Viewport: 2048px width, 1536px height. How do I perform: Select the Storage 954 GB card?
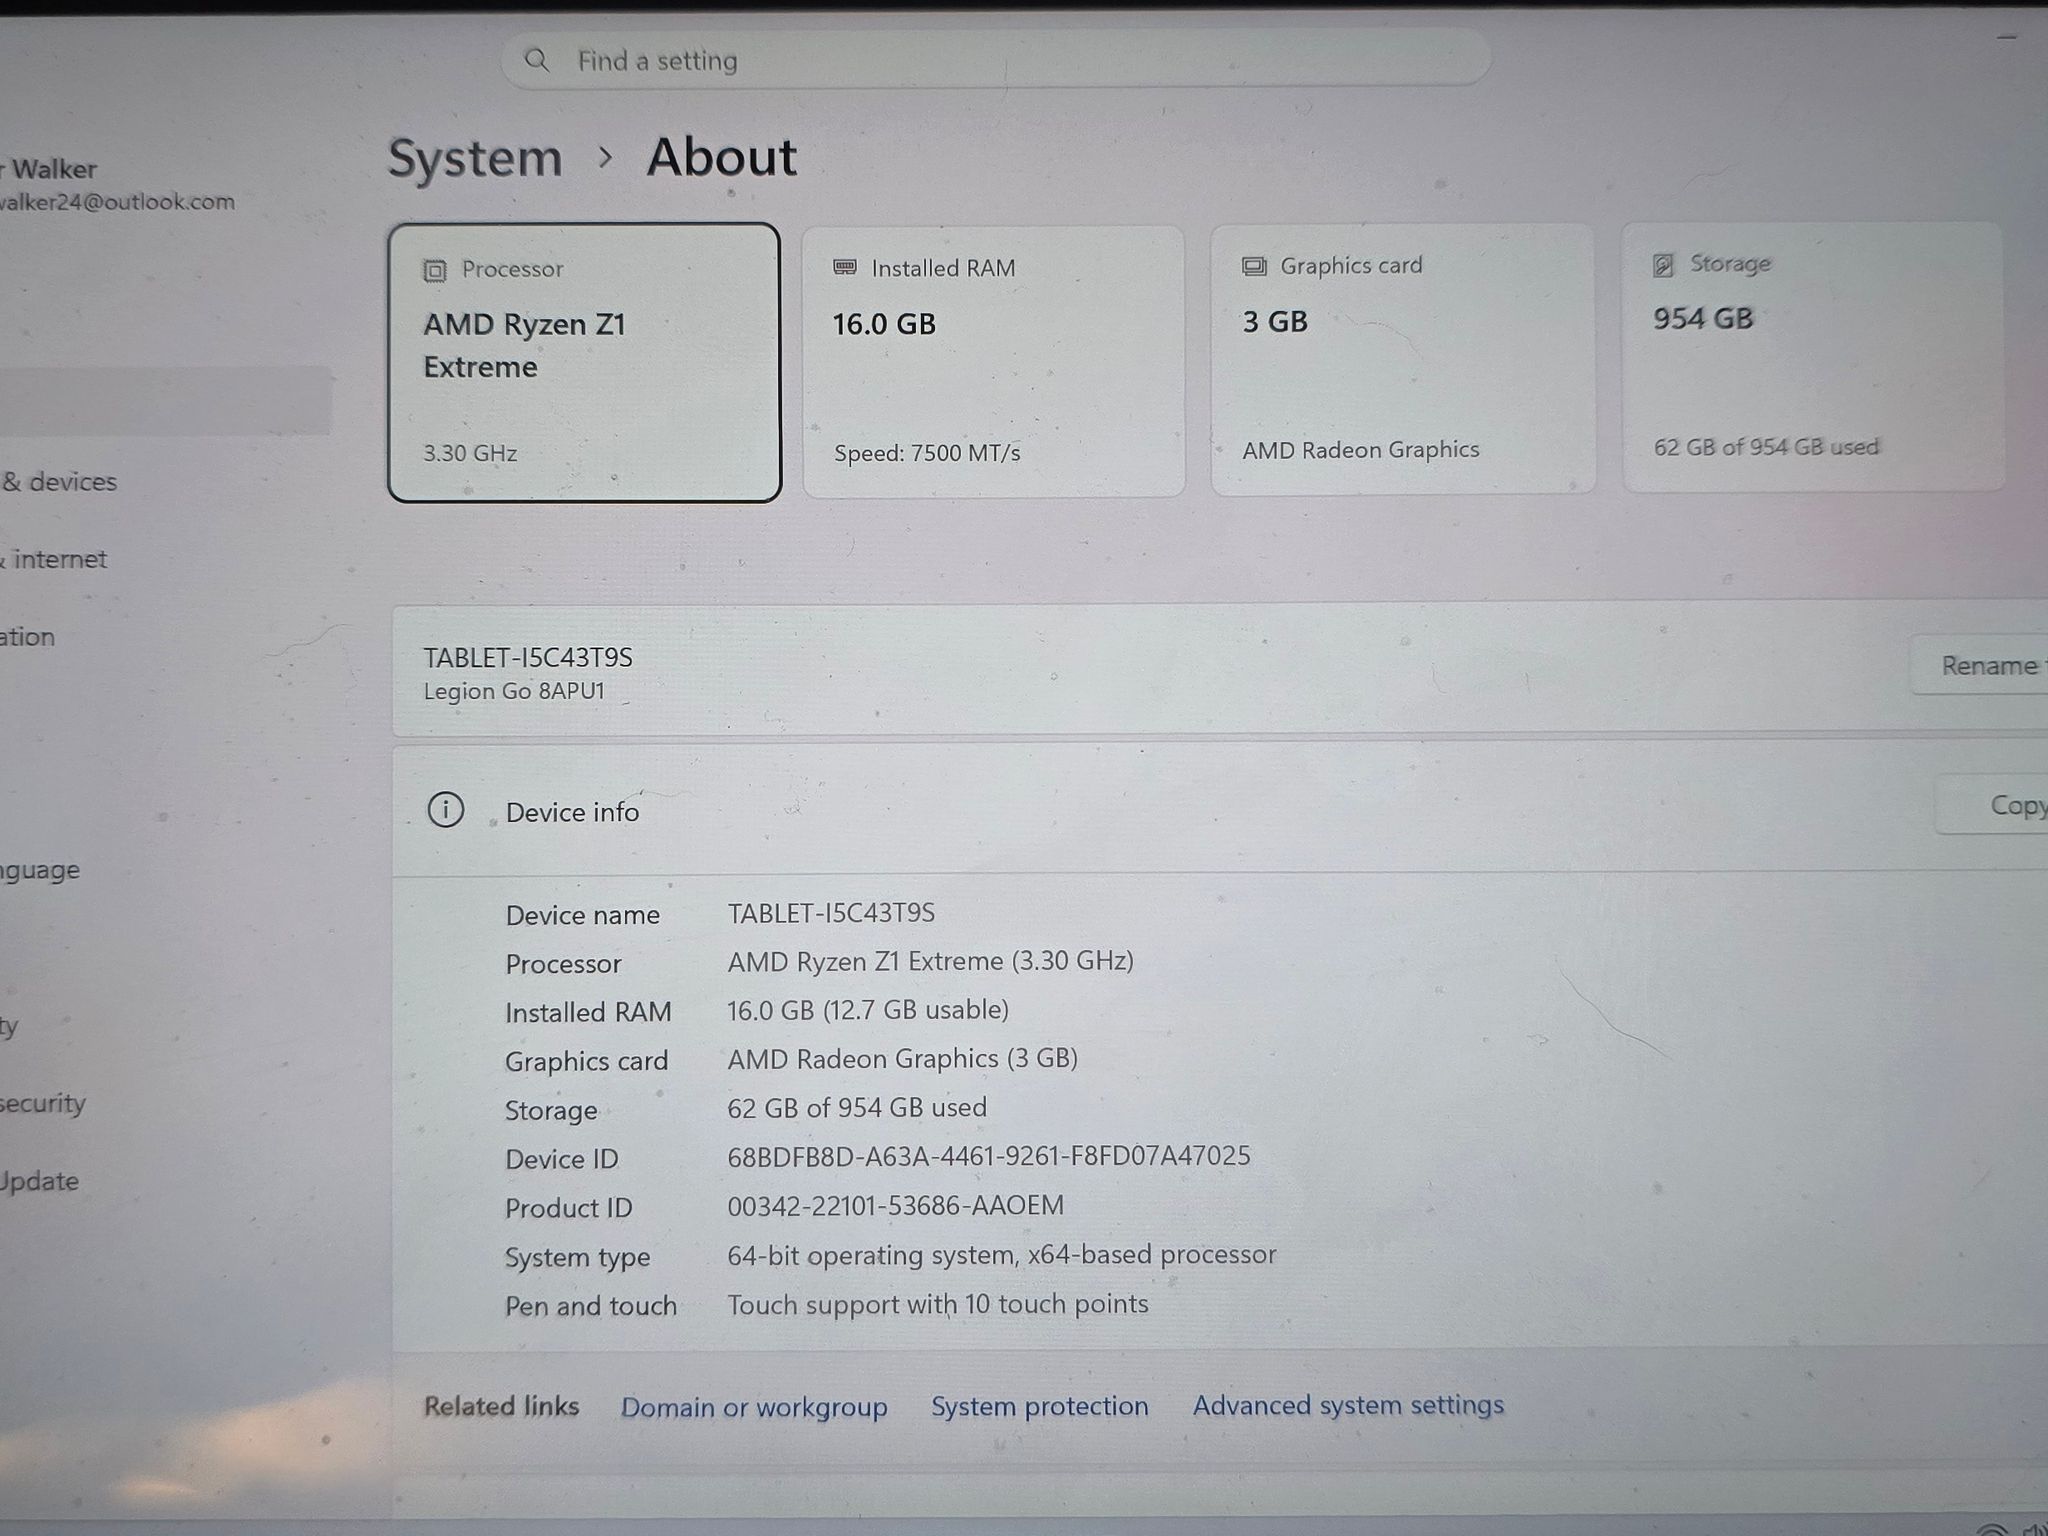(x=1813, y=357)
